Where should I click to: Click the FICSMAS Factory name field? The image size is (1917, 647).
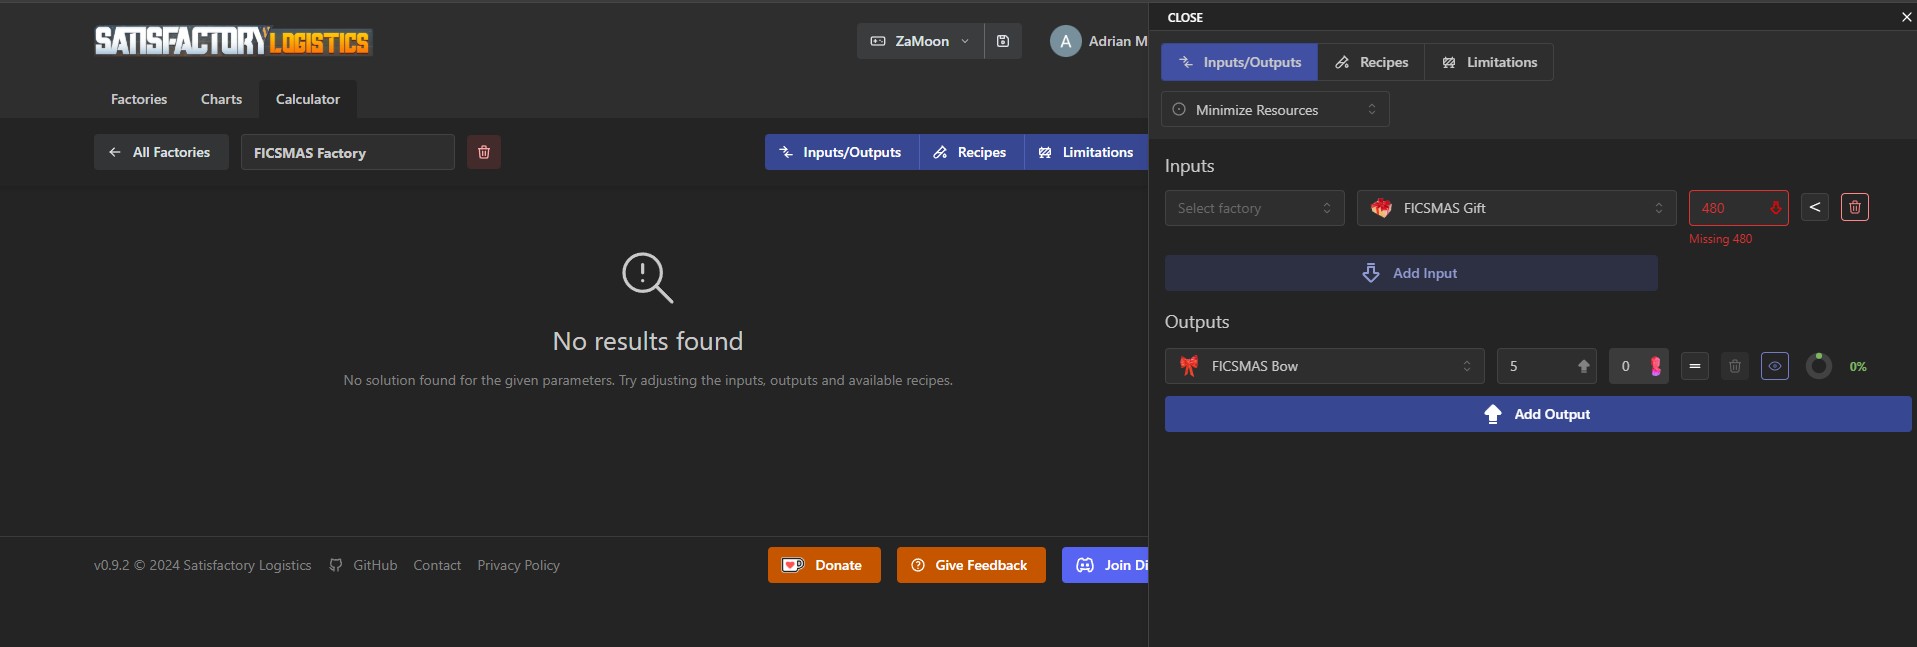pyautogui.click(x=347, y=153)
